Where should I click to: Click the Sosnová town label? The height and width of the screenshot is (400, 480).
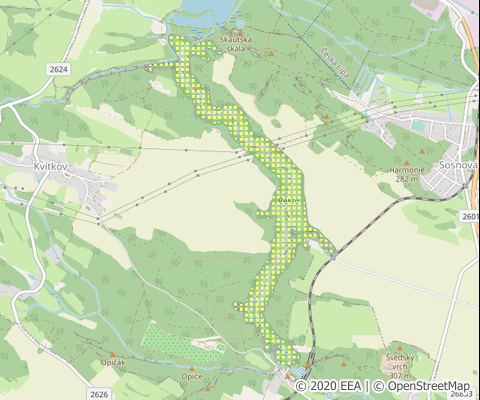(x=456, y=165)
